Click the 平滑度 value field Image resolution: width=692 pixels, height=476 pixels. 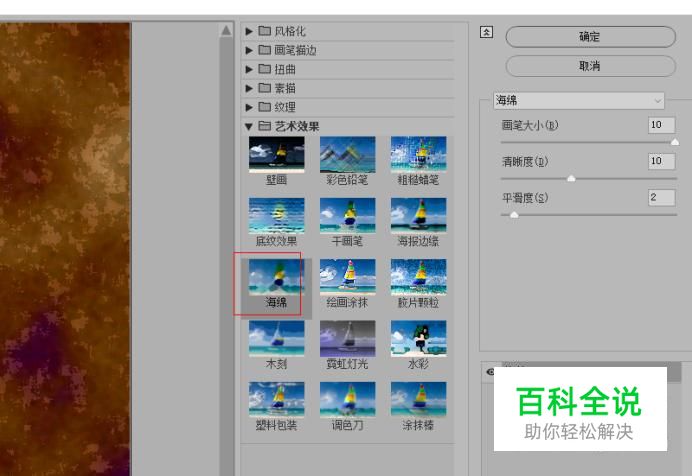[661, 198]
